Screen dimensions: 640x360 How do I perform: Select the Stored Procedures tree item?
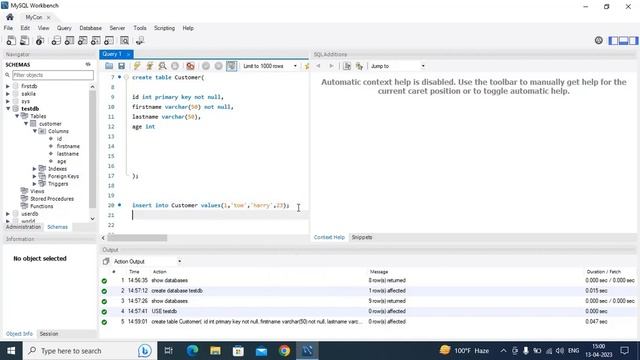(52, 199)
